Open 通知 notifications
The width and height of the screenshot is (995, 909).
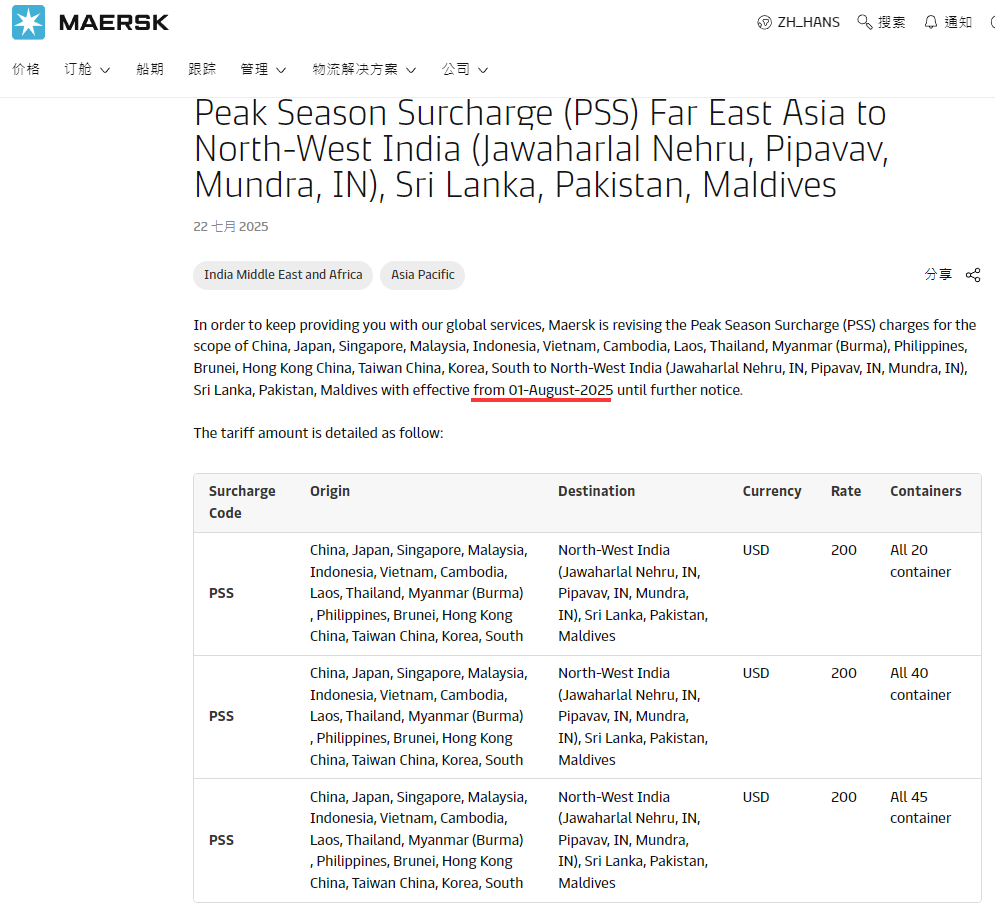point(958,22)
